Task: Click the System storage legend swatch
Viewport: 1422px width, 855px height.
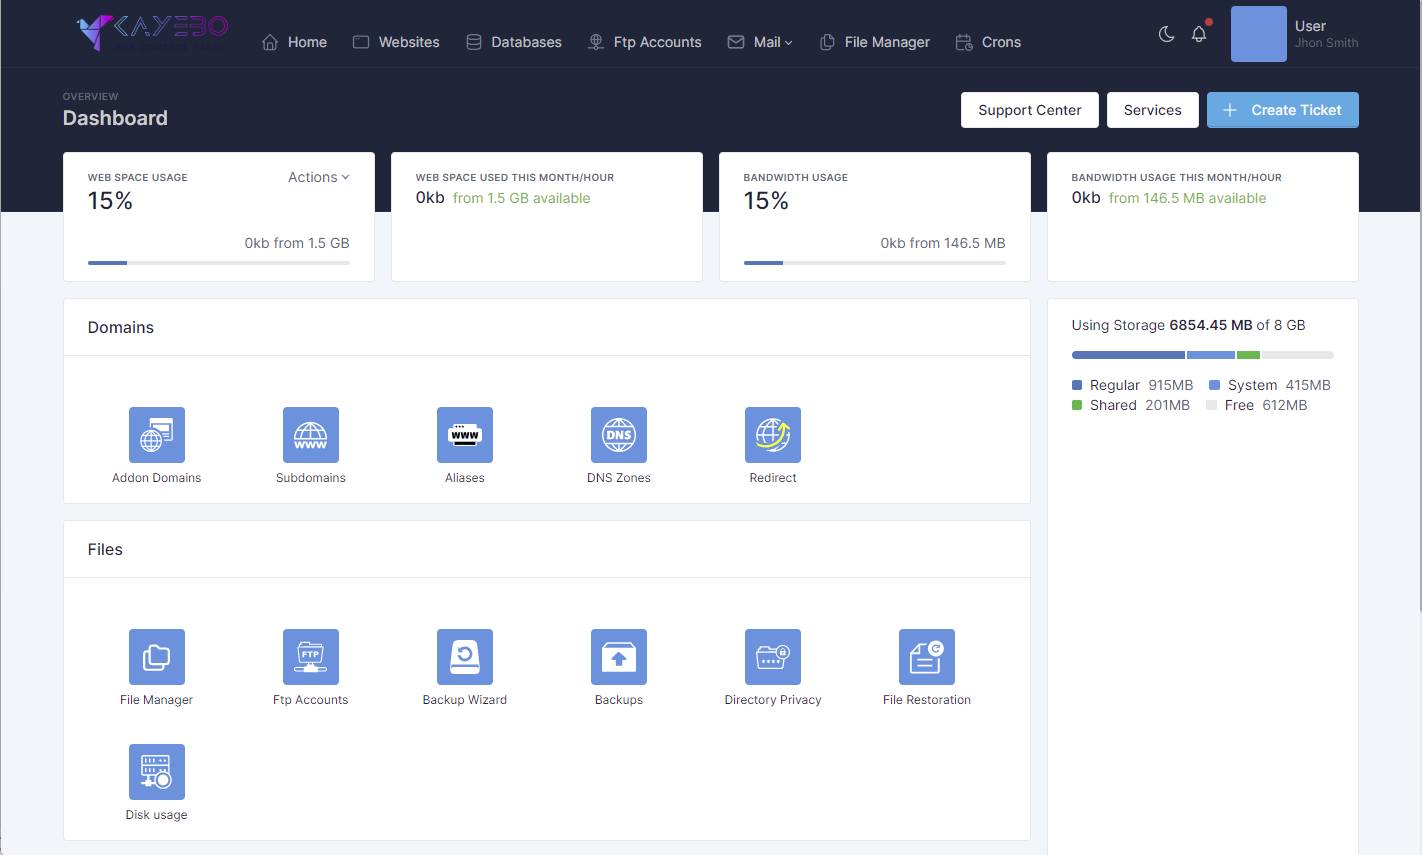Action: (1214, 385)
